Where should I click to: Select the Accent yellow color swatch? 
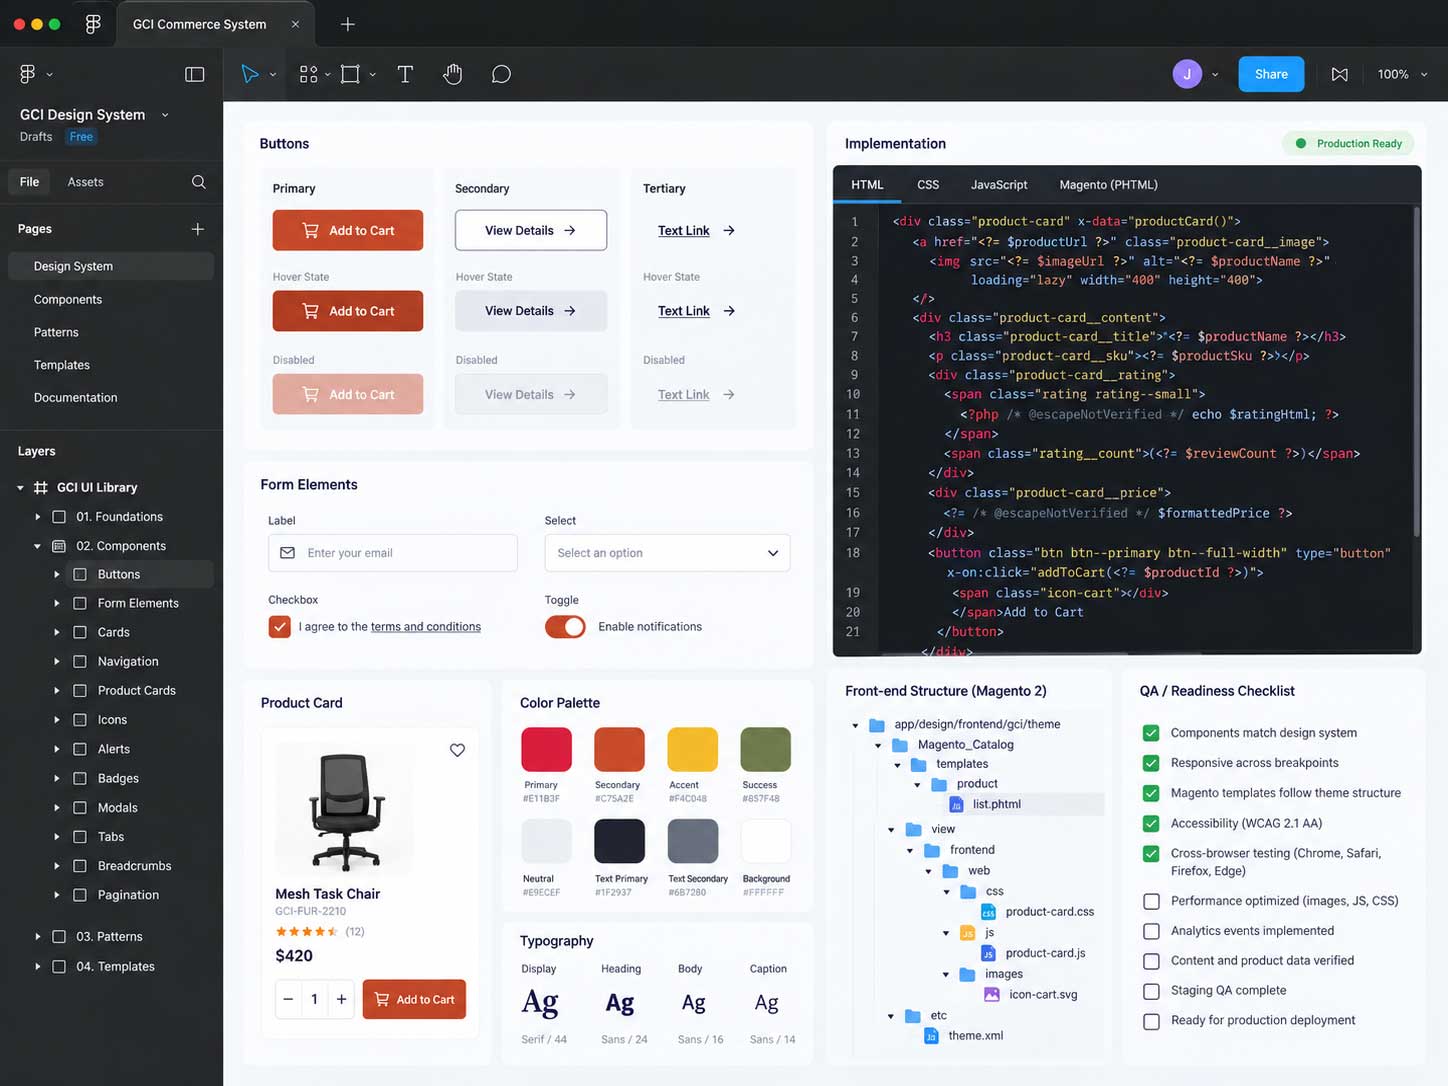pyautogui.click(x=693, y=750)
